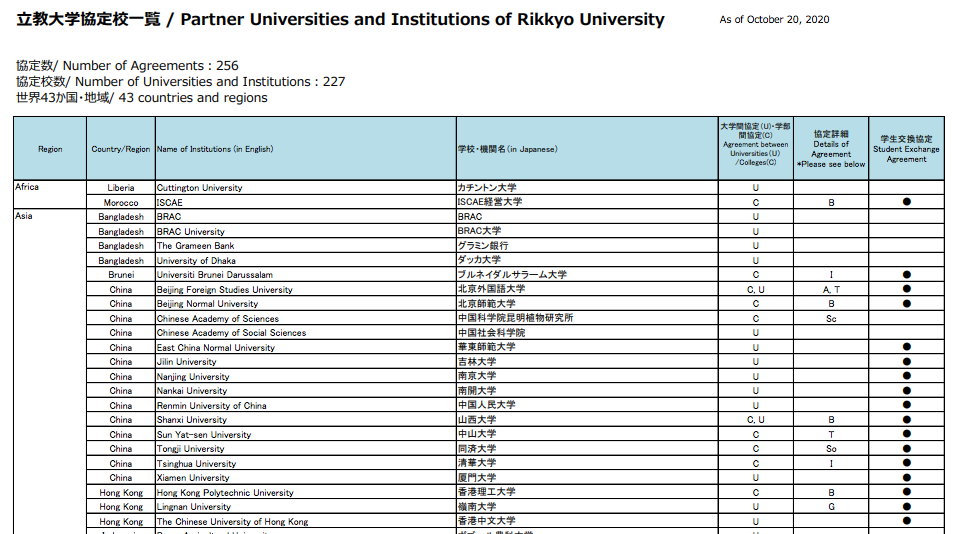The height and width of the screenshot is (534, 960).
Task: Click the 'ISCAE' institution name cell
Action: point(306,203)
